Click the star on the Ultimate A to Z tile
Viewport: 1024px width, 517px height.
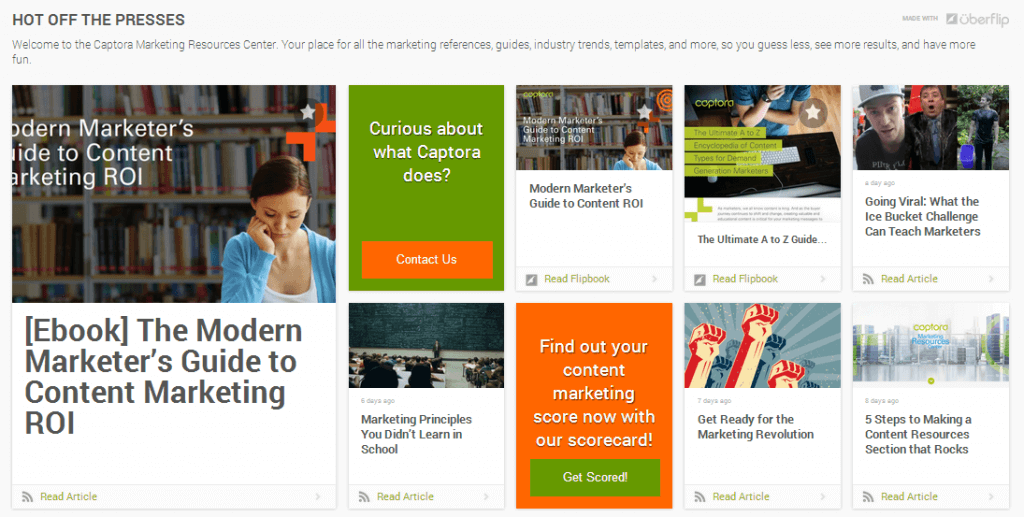pyautogui.click(x=813, y=112)
